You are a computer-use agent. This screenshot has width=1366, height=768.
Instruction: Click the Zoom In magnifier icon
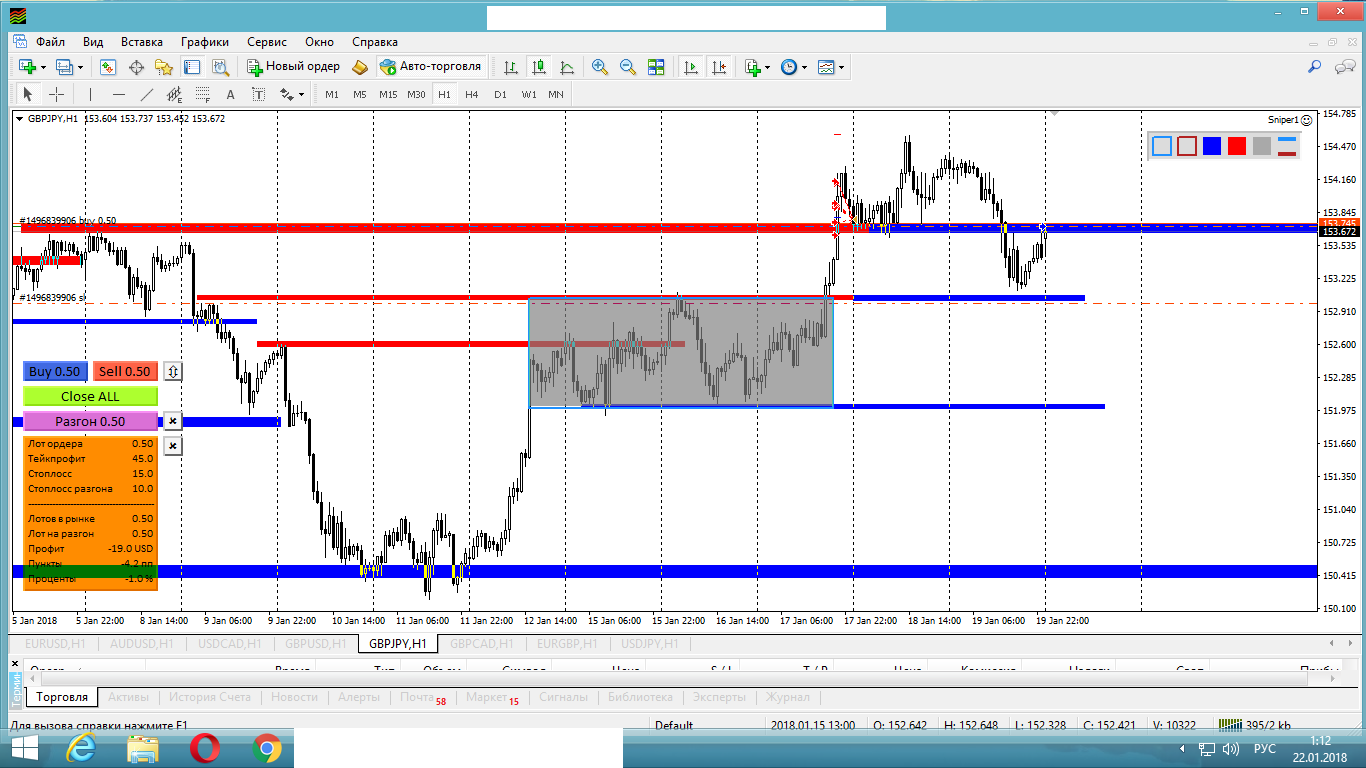(x=600, y=67)
